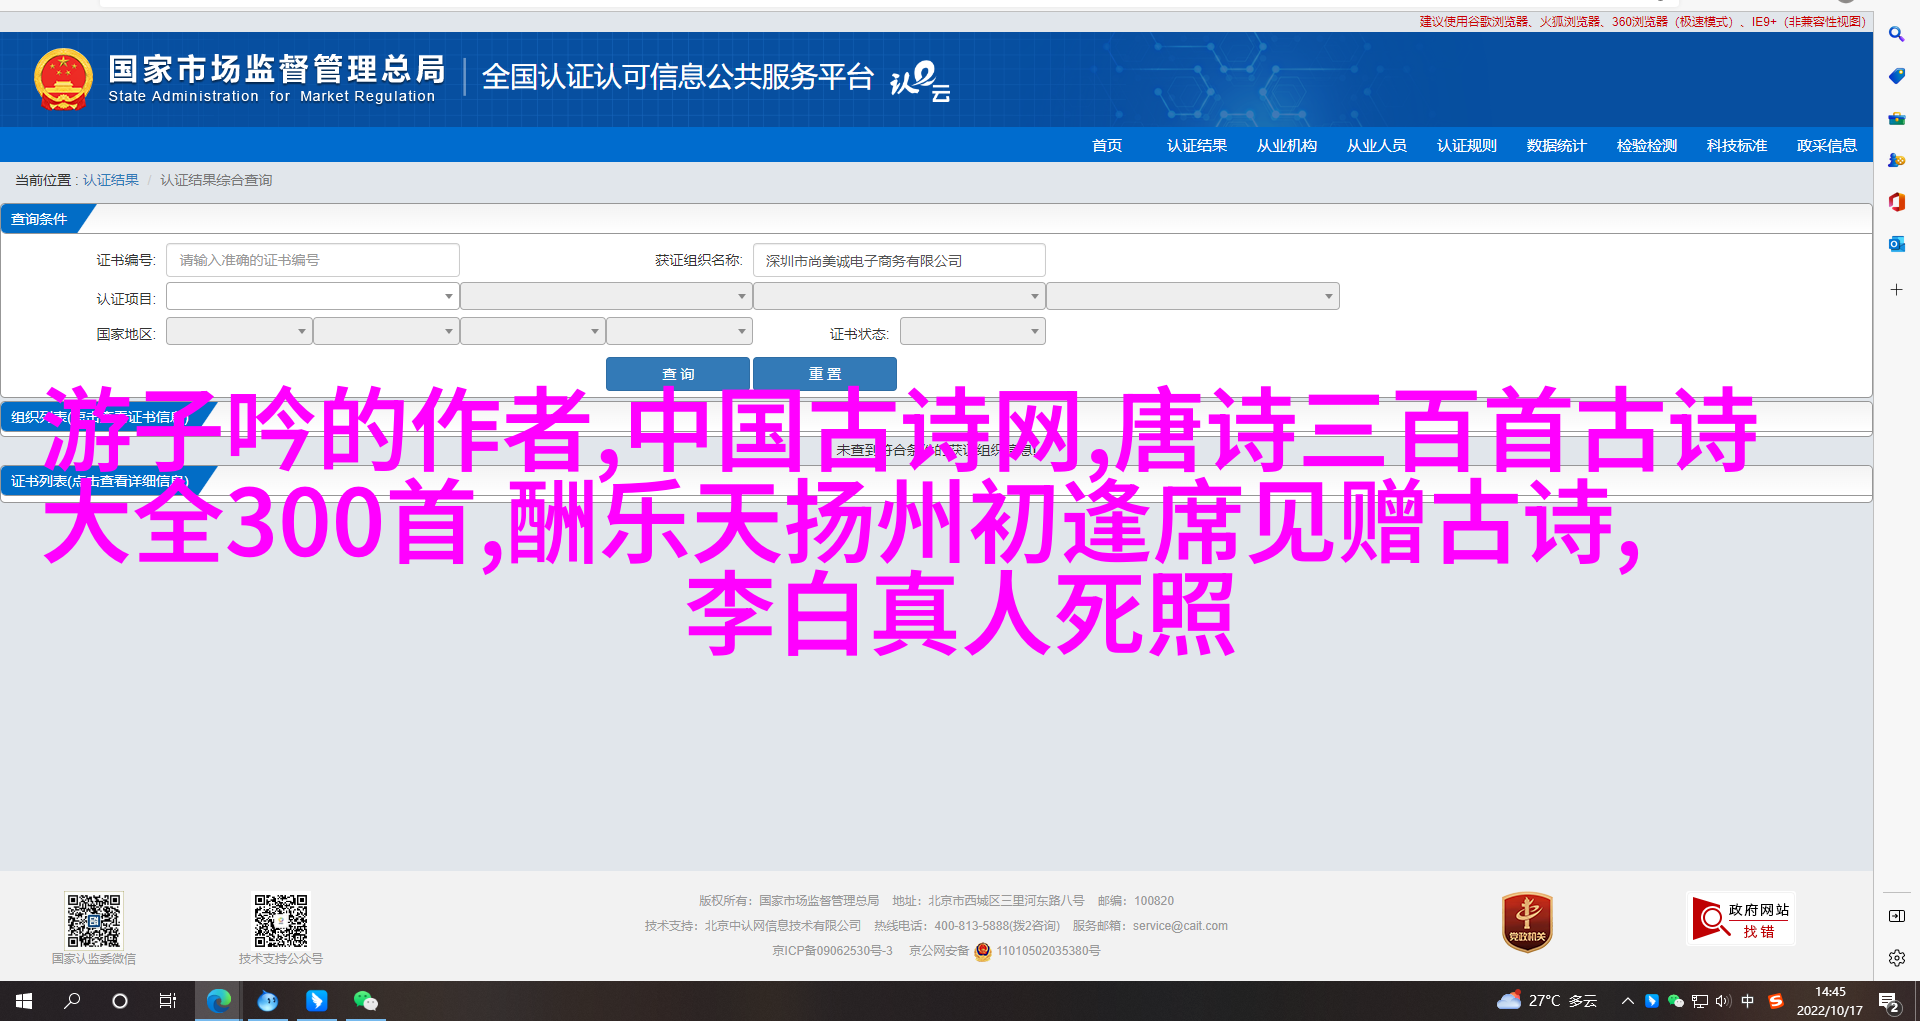Open the clock showing 14:45
Image resolution: width=1920 pixels, height=1021 pixels.
tap(1830, 1001)
